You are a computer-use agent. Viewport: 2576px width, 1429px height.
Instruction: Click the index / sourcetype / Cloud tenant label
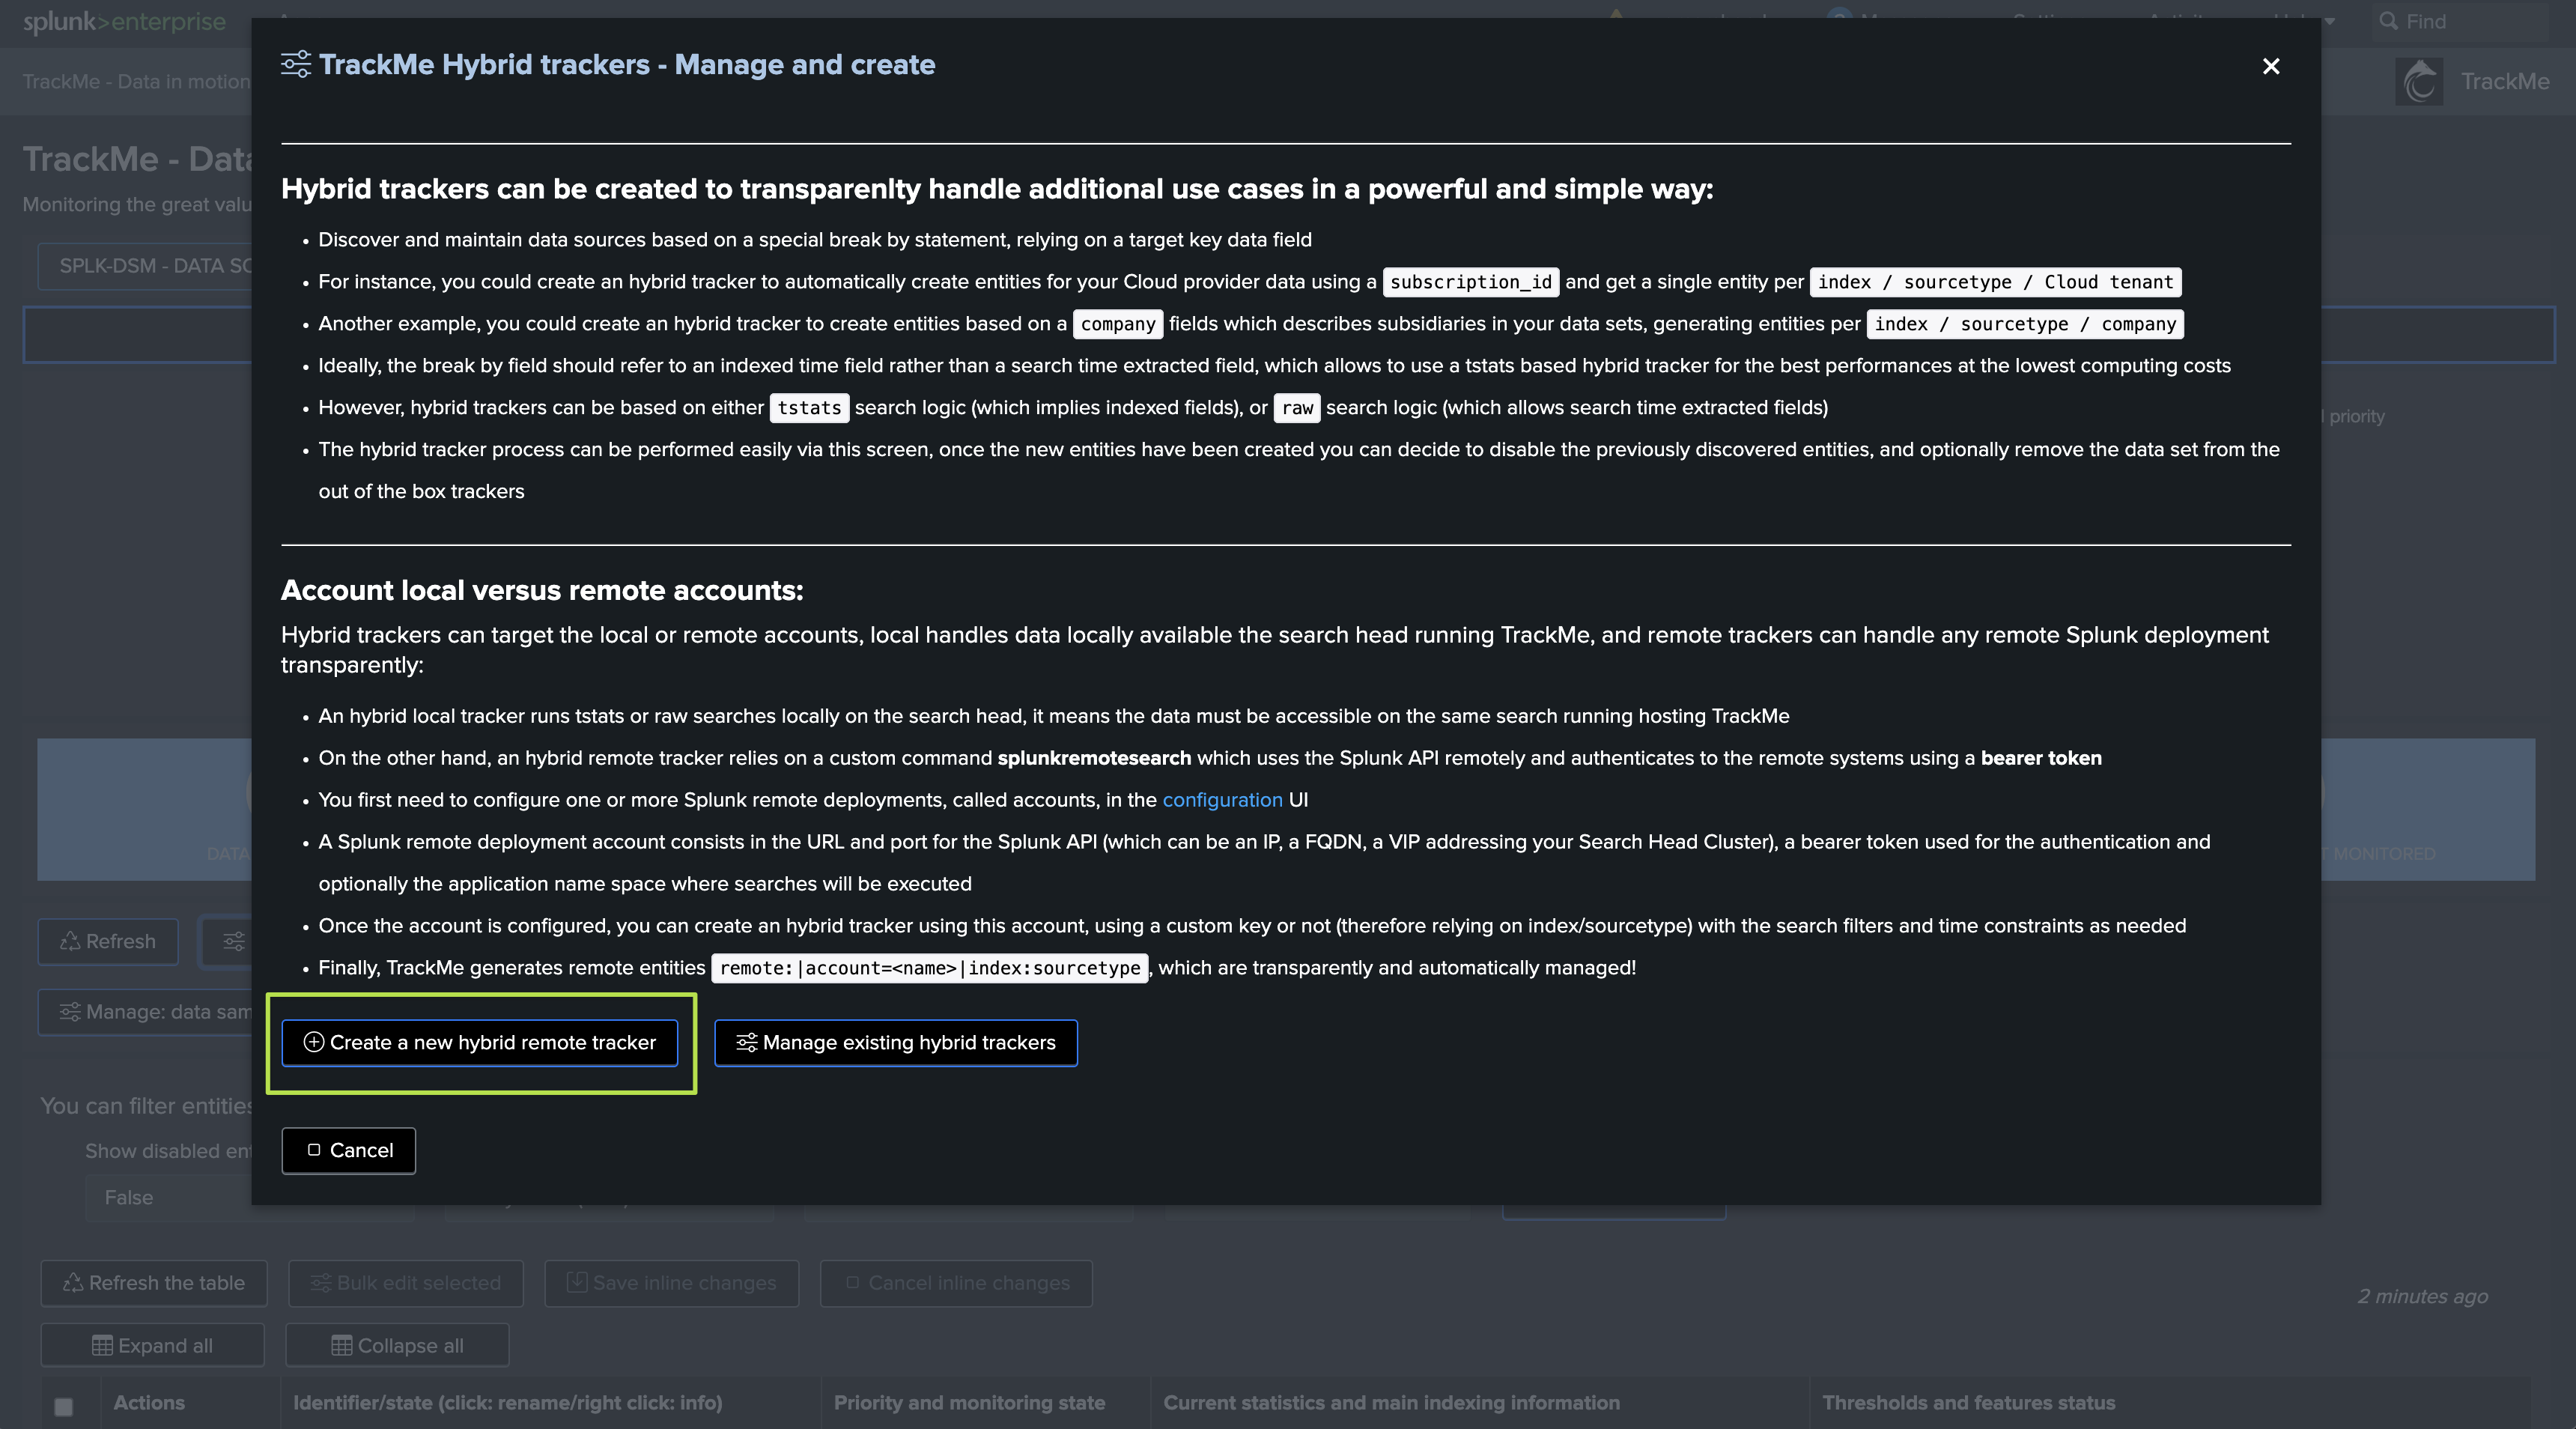point(1995,282)
